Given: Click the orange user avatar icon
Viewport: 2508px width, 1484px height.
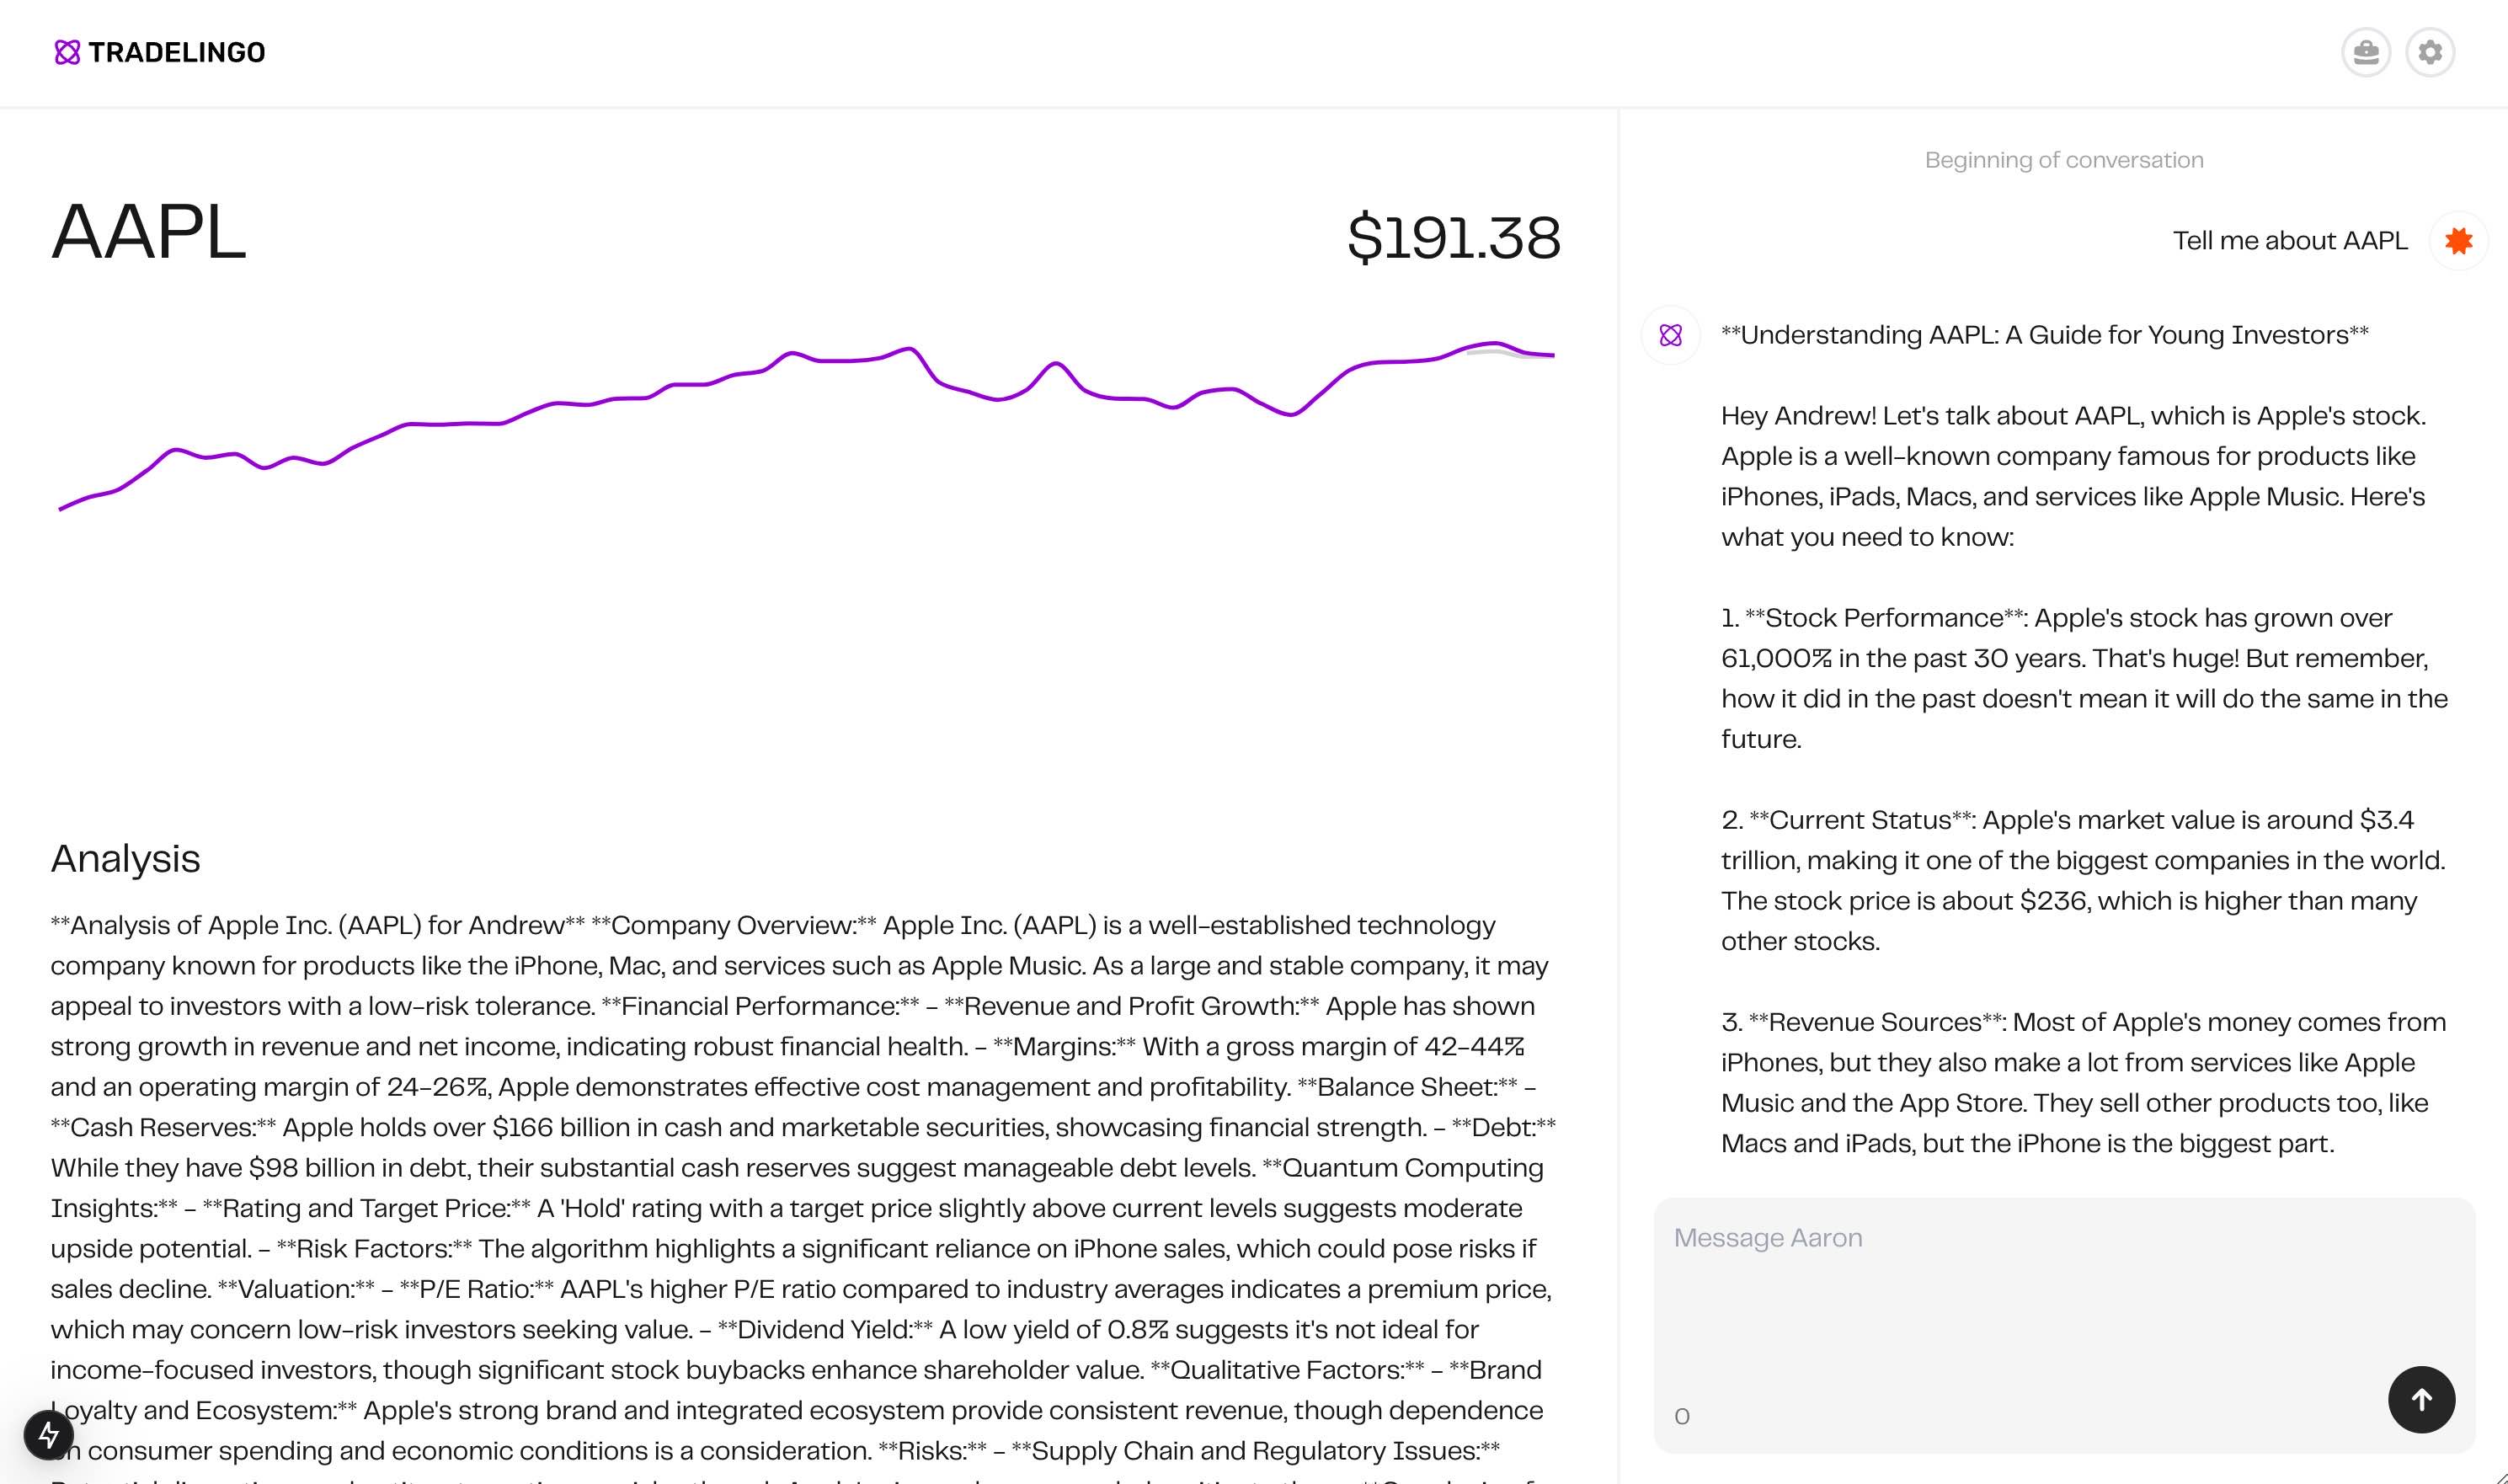Looking at the screenshot, I should [x=2458, y=241].
